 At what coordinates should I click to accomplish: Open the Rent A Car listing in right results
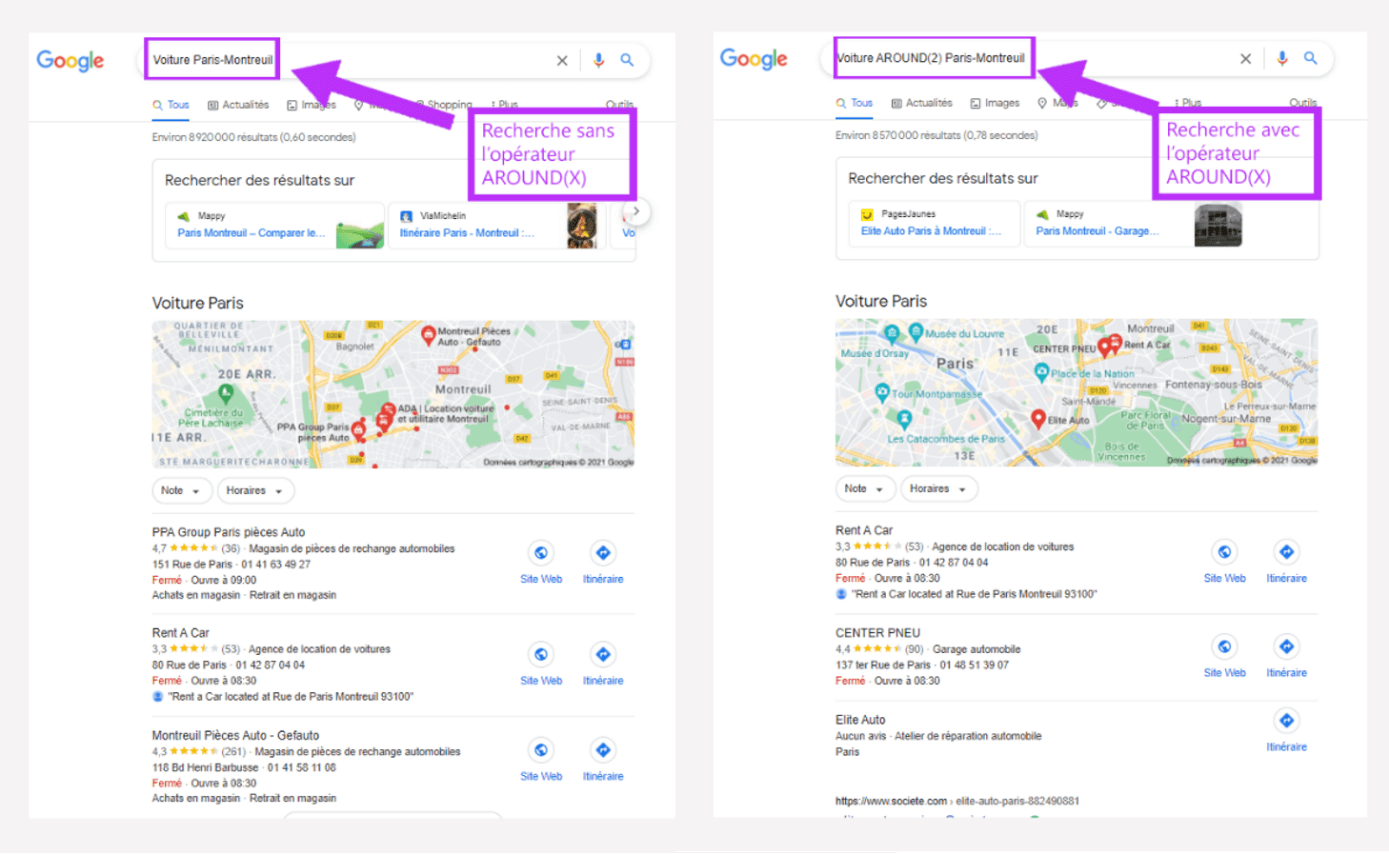864,530
